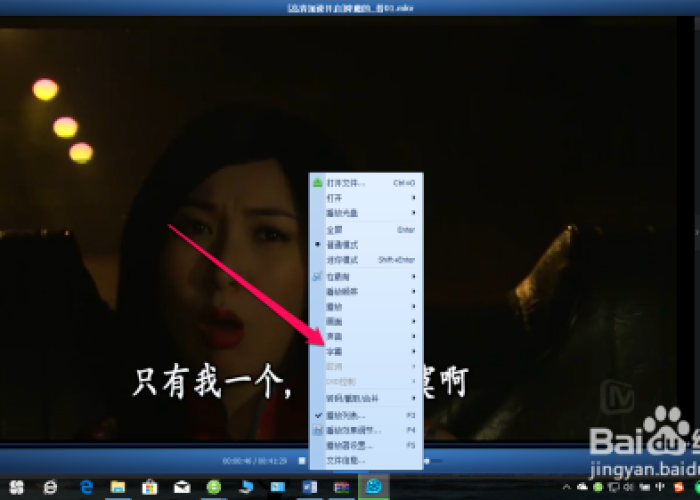
Task: Click the player title bar filename
Action: point(350,8)
